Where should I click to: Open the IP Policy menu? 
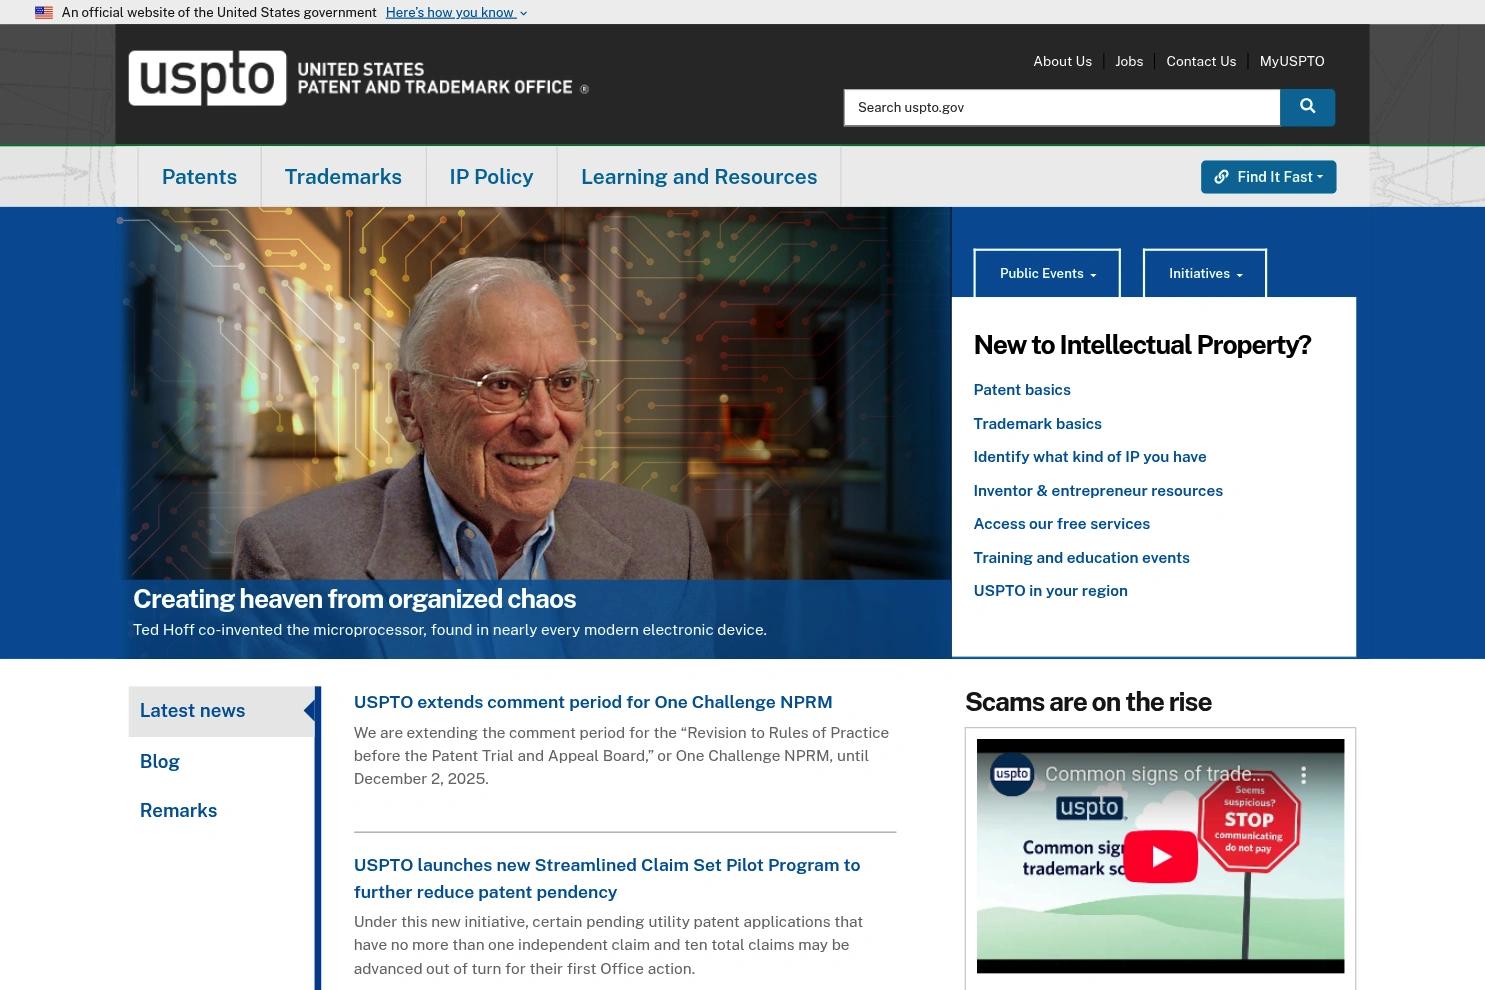pyautogui.click(x=491, y=177)
